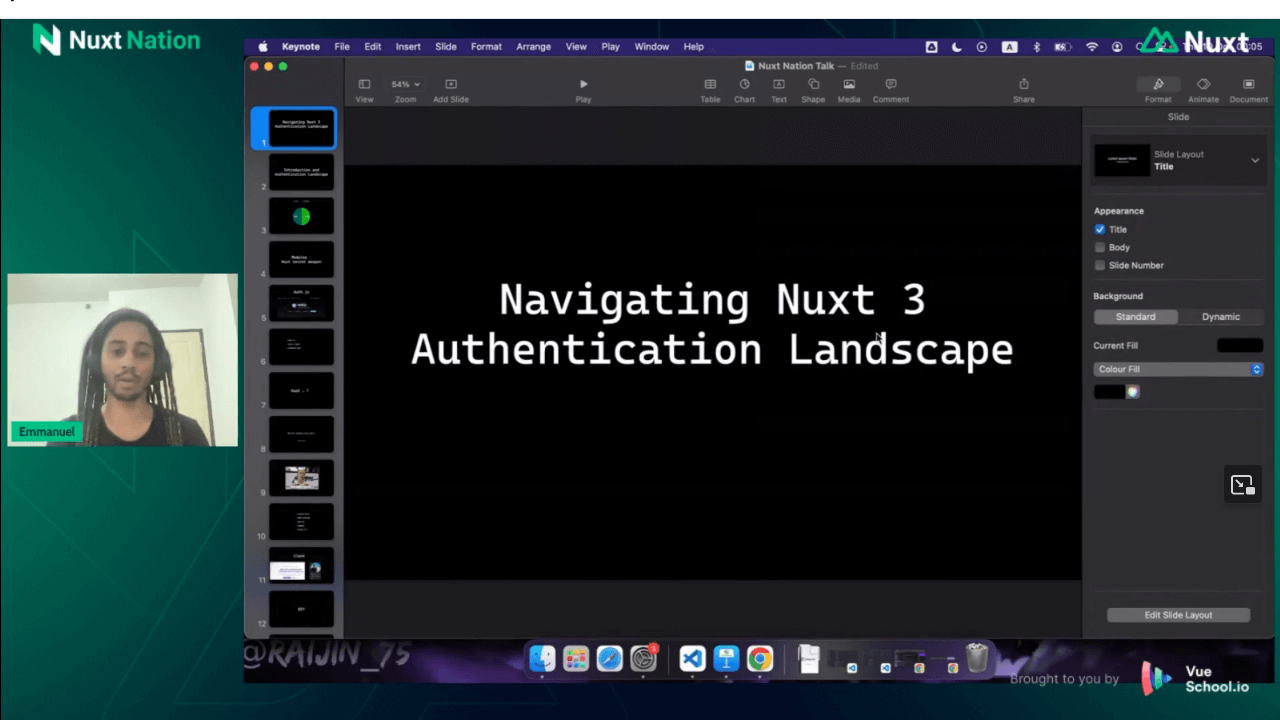Viewport: 1280px width, 720px height.
Task: Open the Animate inspector
Action: click(1203, 85)
